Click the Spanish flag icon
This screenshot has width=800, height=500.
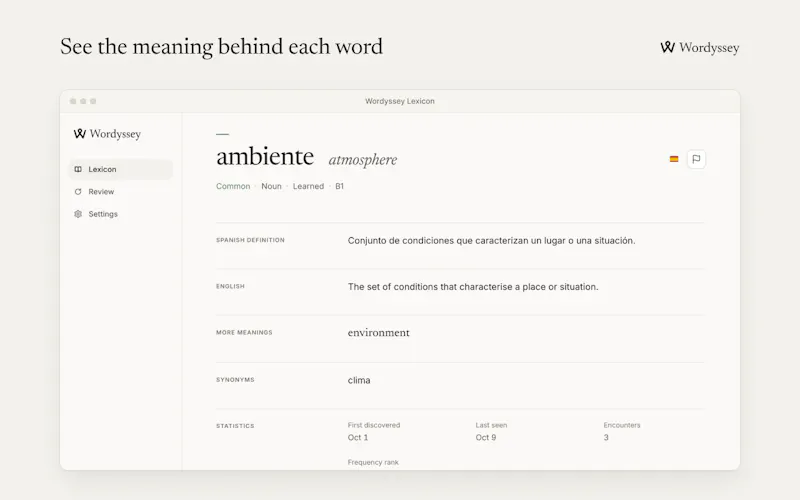(x=674, y=159)
